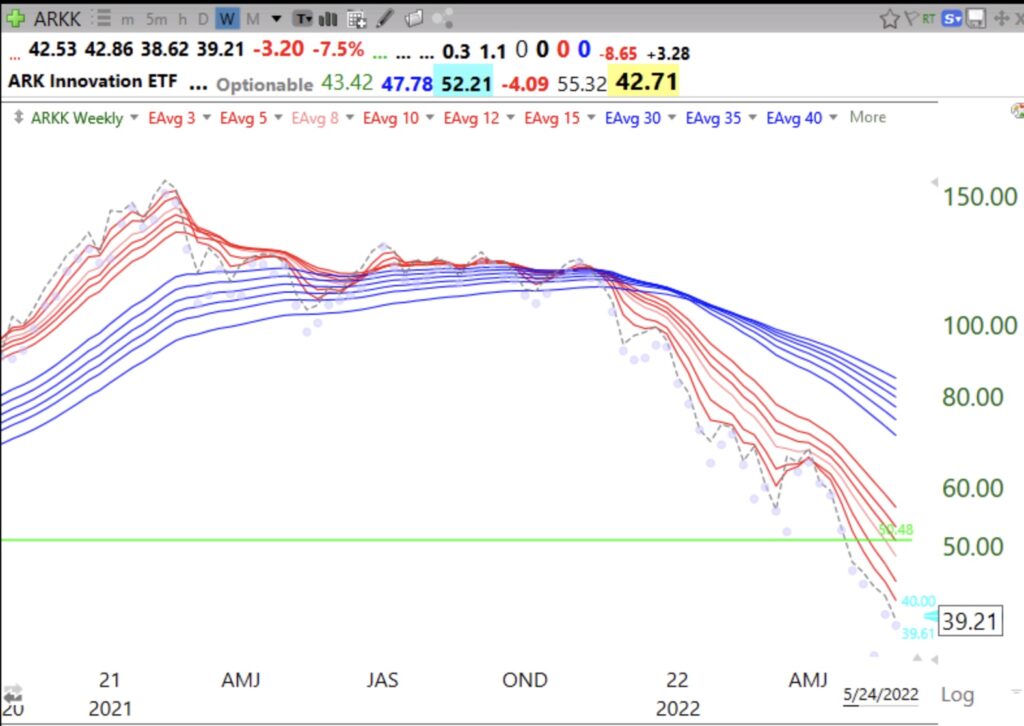The image size is (1024, 726).
Task: Toggle the Log scale setting
Action: pos(957,695)
